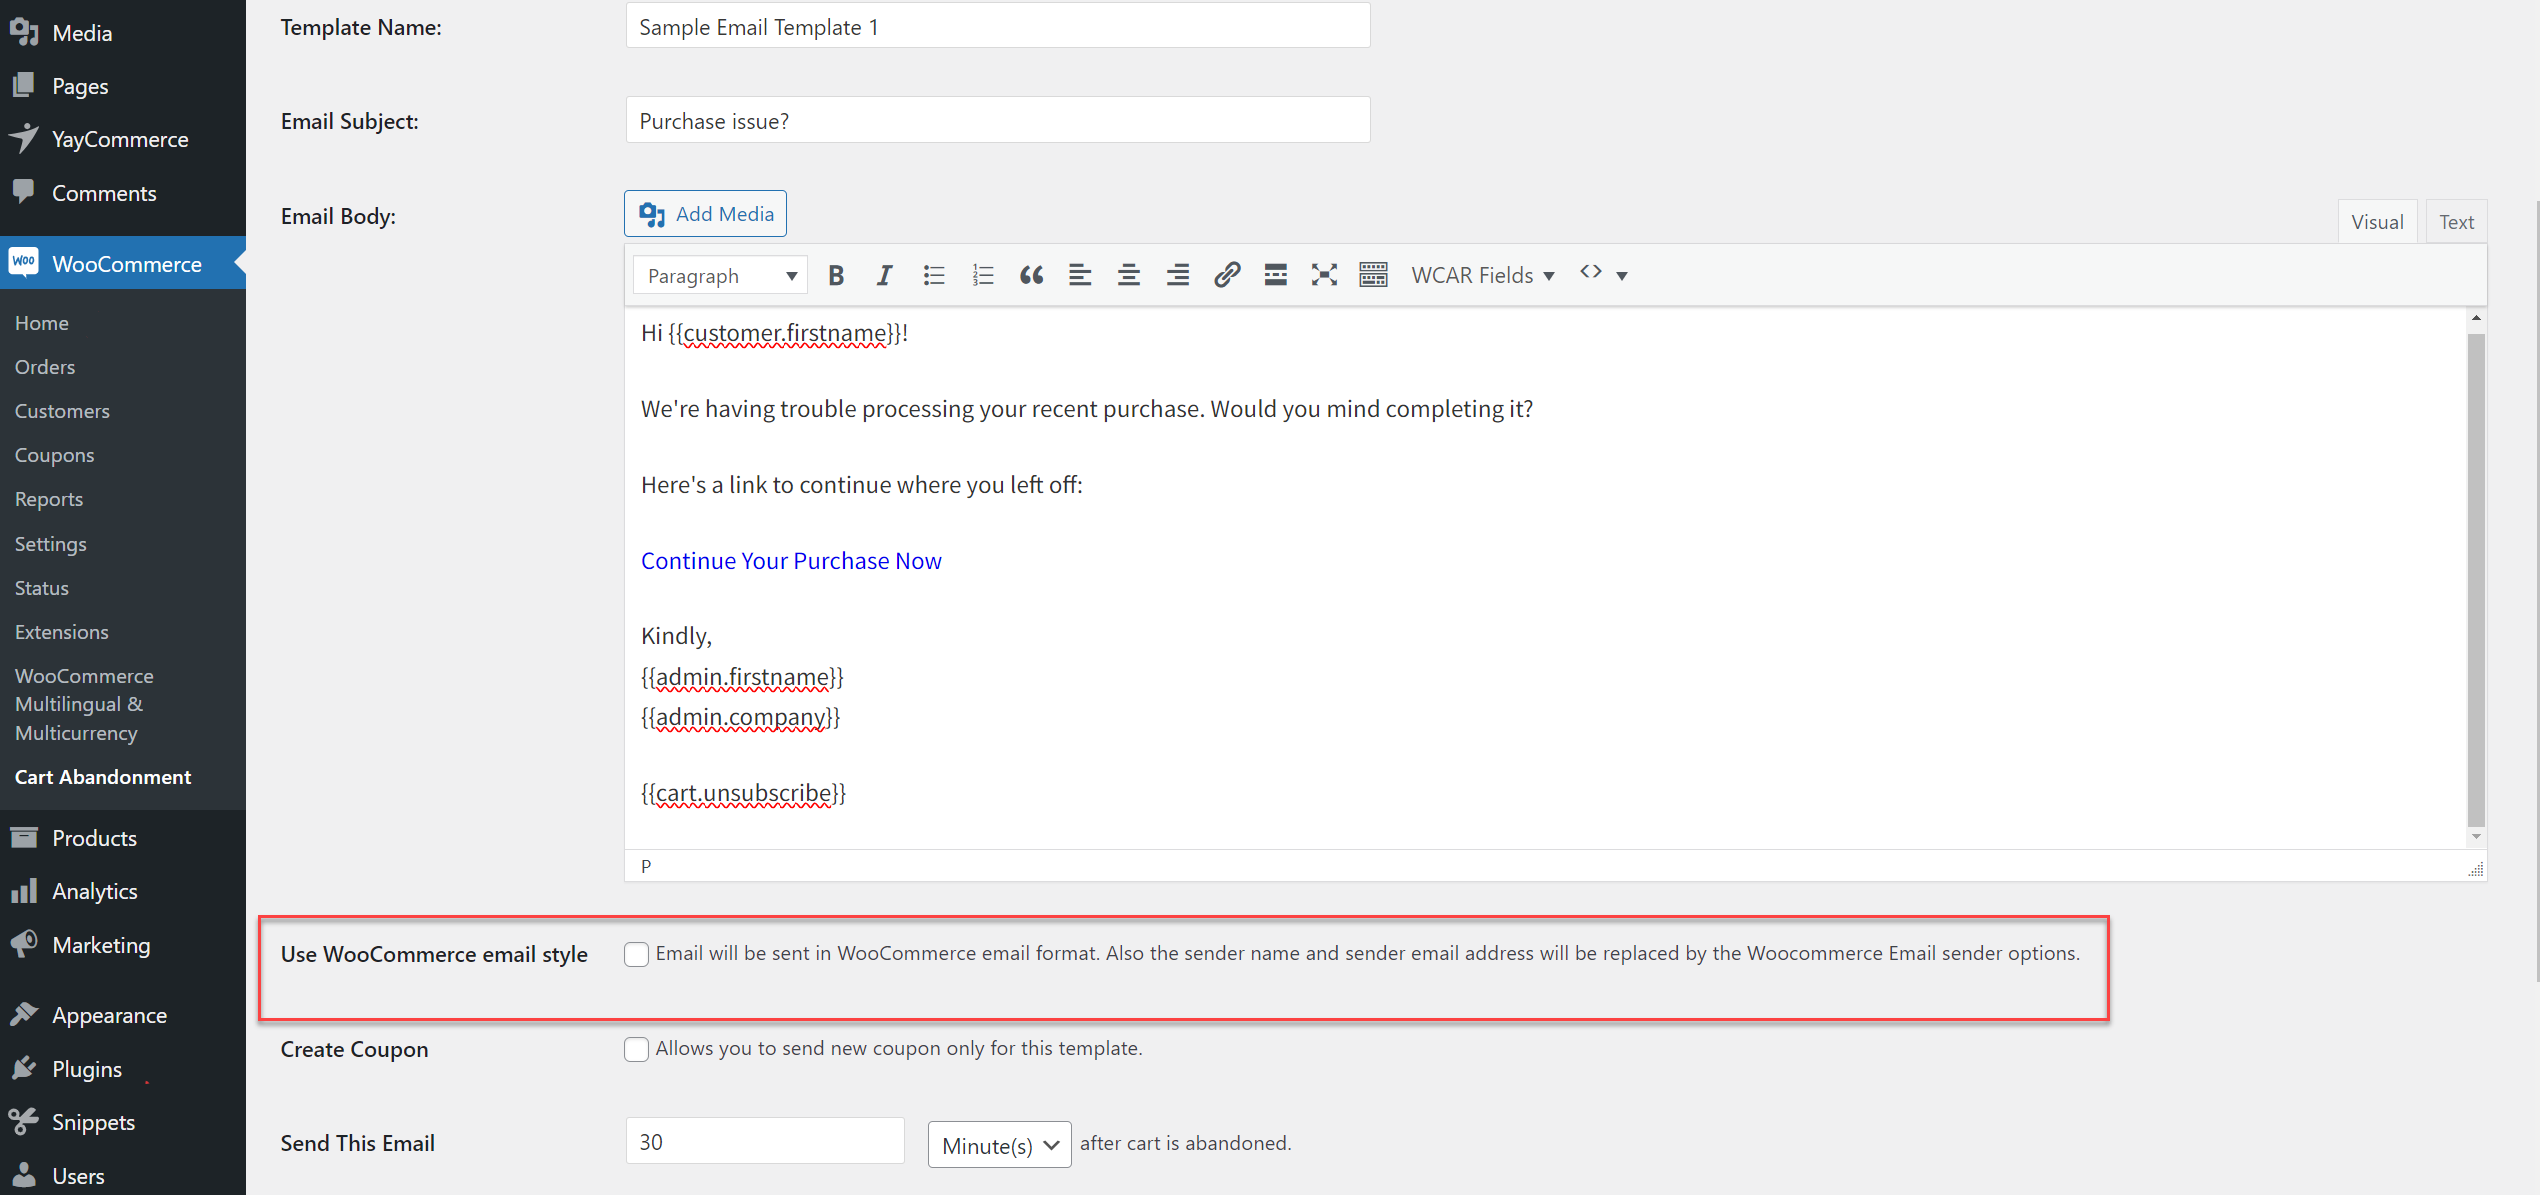Open Coupons in WooCommerce submenu
Image resolution: width=2540 pixels, height=1195 pixels.
click(54, 455)
